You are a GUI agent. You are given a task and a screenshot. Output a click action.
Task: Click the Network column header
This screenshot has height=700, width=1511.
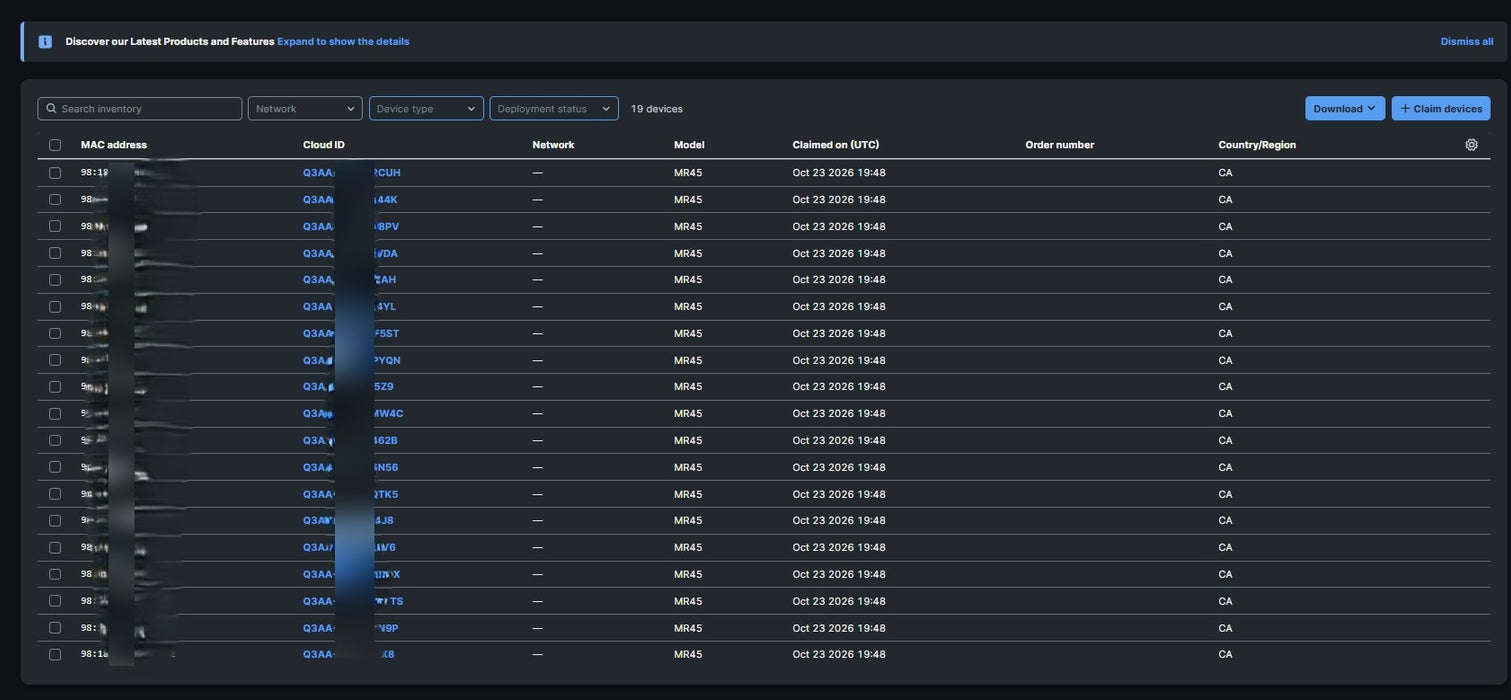click(553, 145)
